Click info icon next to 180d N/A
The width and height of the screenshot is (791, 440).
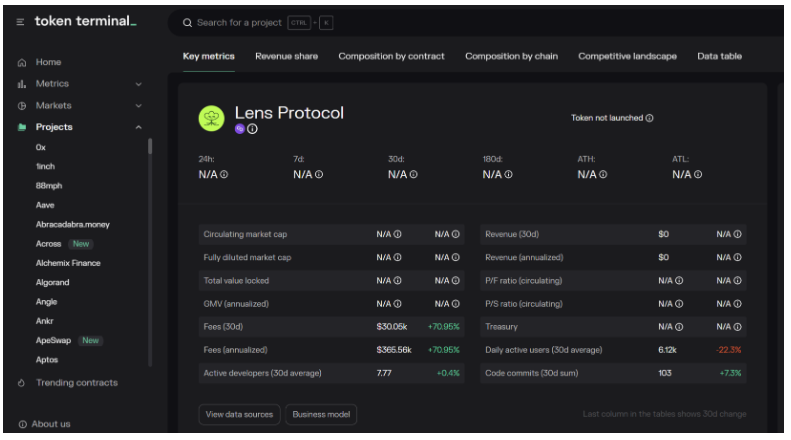pos(508,175)
